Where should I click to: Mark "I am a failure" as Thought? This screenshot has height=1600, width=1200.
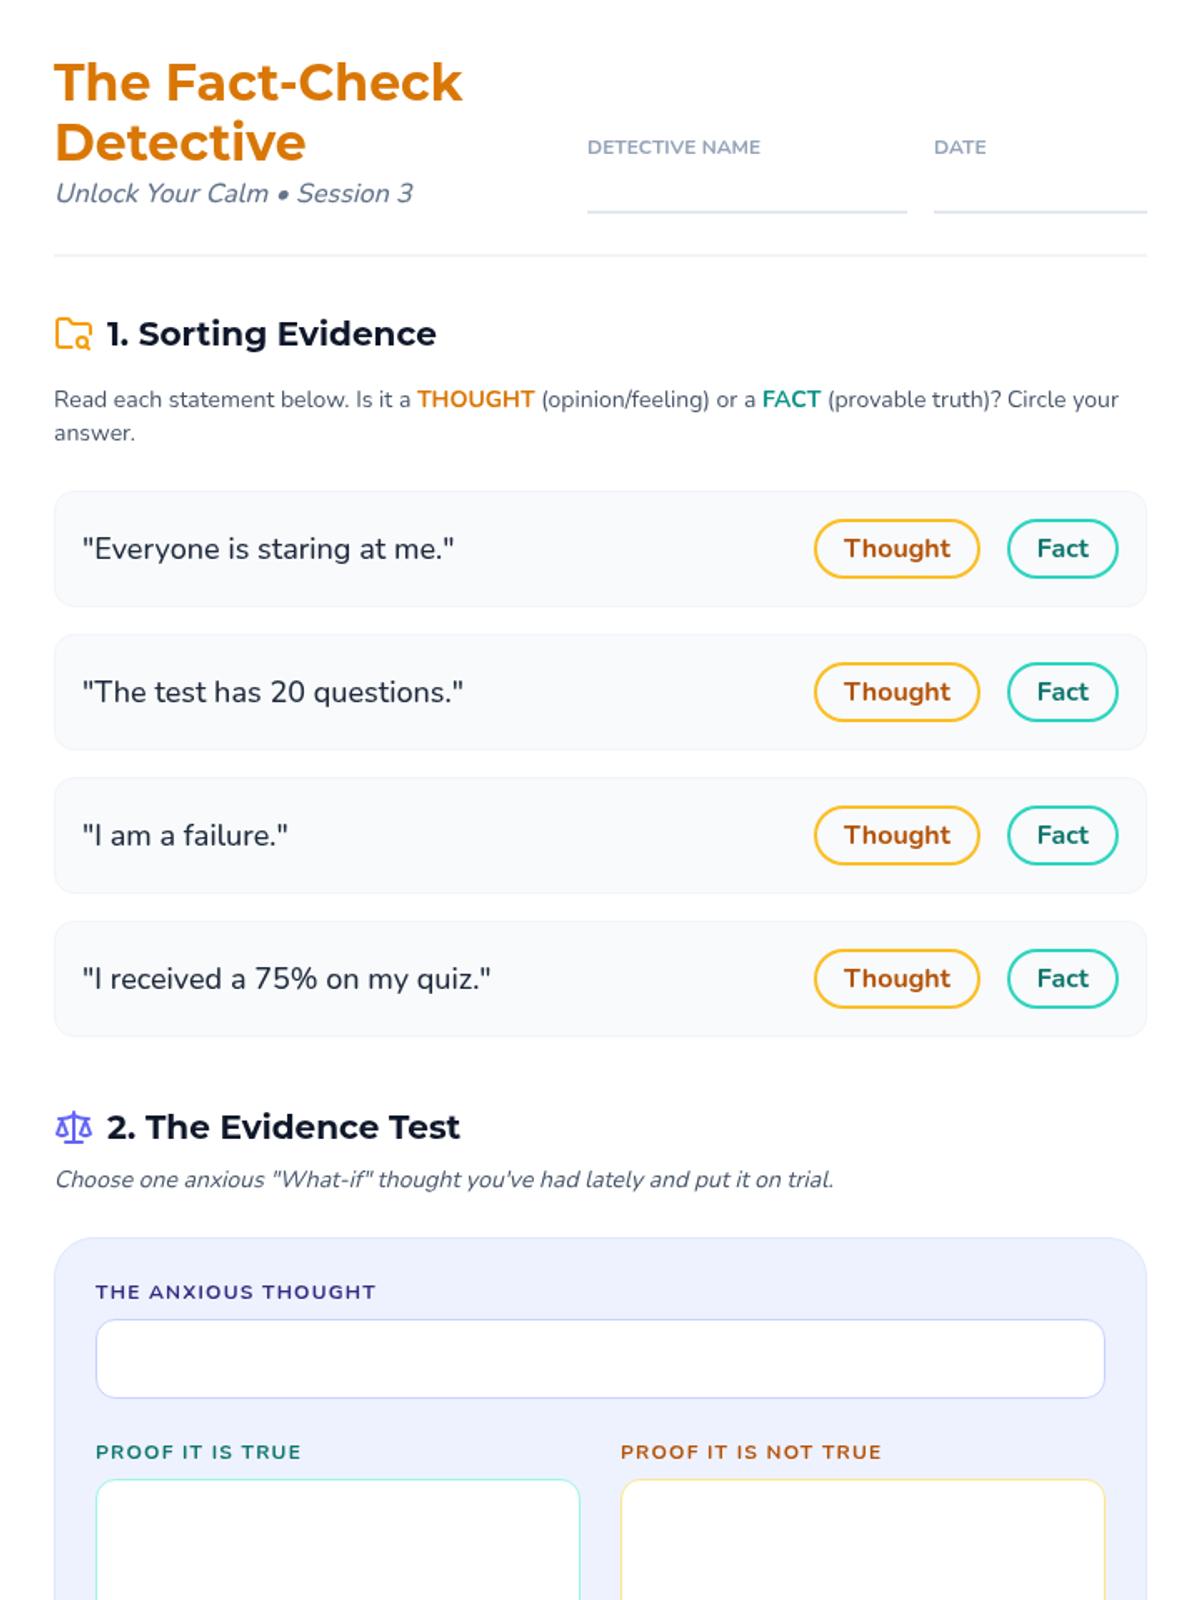pos(896,835)
